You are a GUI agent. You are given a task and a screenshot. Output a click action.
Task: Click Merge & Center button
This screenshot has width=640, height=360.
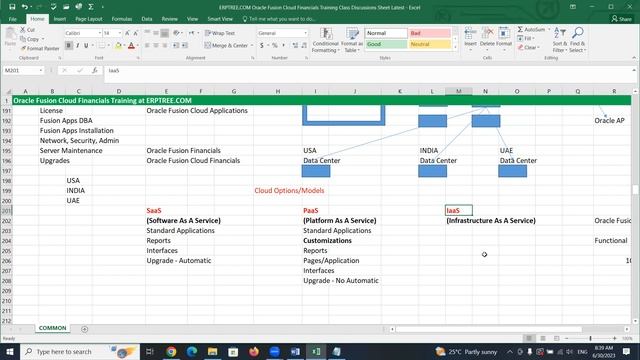pyautogui.click(x=226, y=45)
